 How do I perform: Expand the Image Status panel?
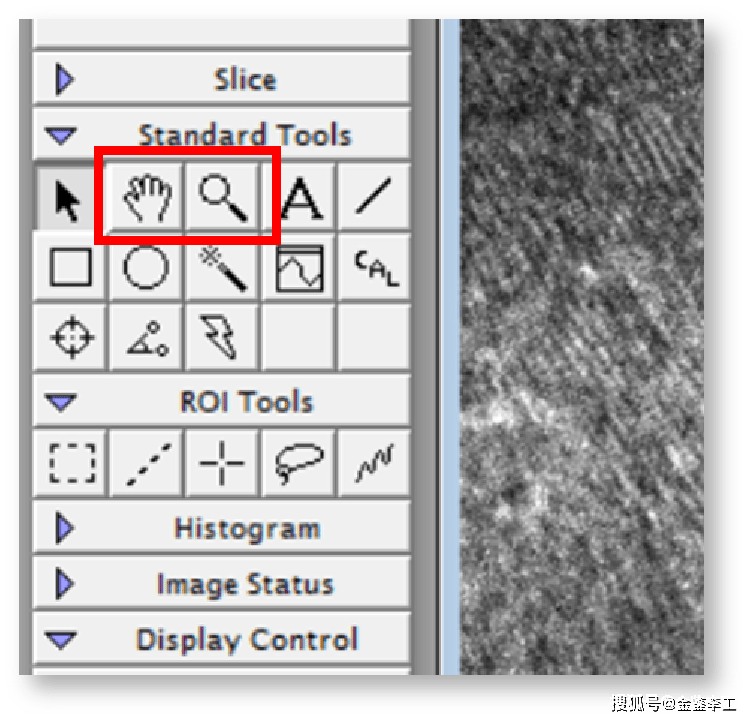coord(64,584)
